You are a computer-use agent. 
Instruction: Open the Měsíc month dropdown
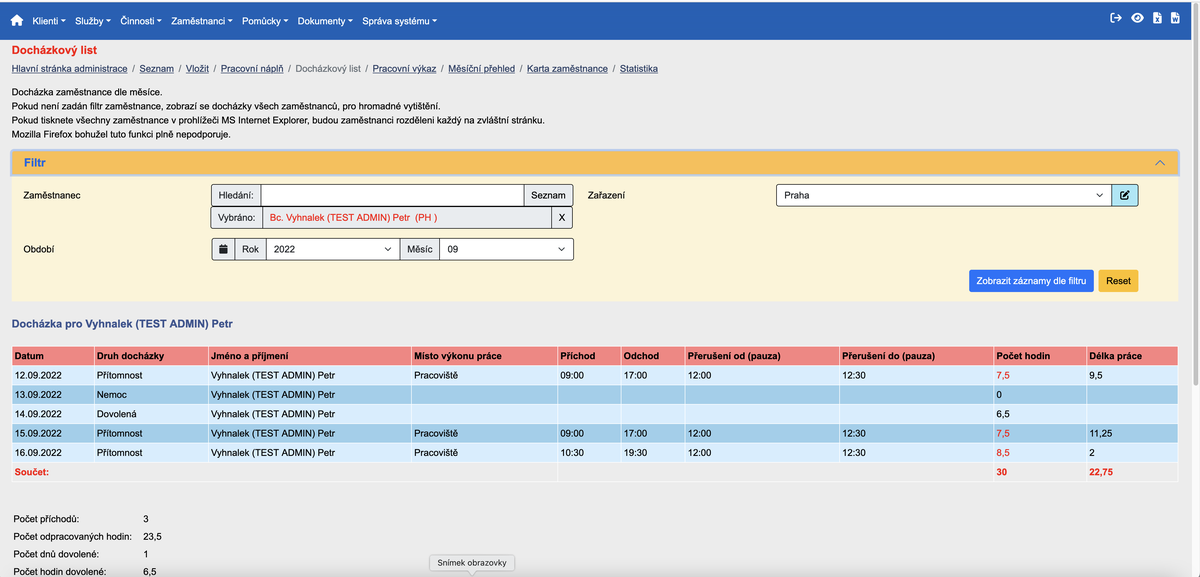(506, 249)
